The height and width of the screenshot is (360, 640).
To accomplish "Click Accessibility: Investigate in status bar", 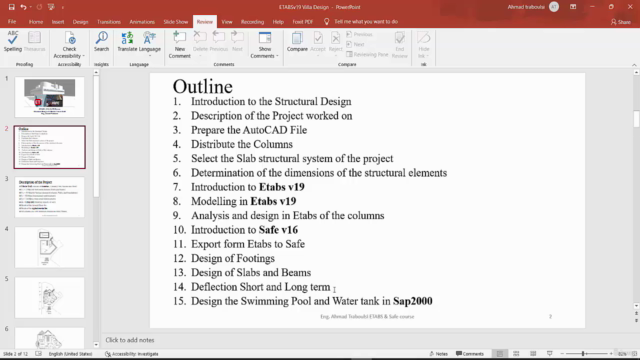I will click(x=131, y=354).
